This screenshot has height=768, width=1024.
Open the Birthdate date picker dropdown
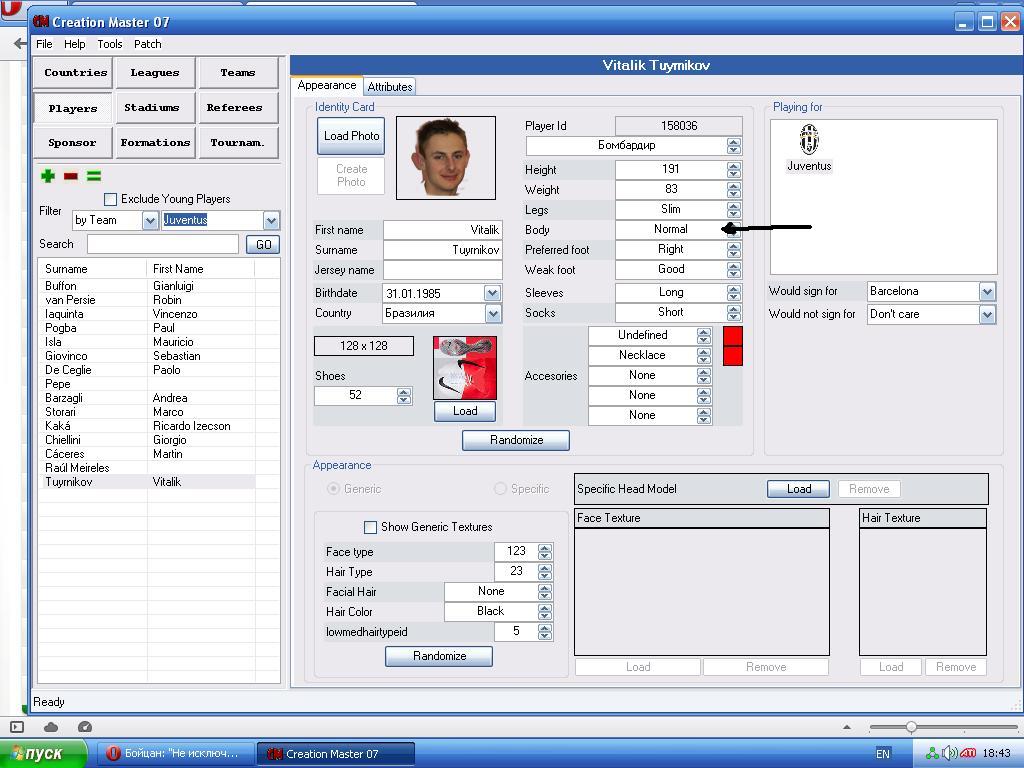(492, 293)
